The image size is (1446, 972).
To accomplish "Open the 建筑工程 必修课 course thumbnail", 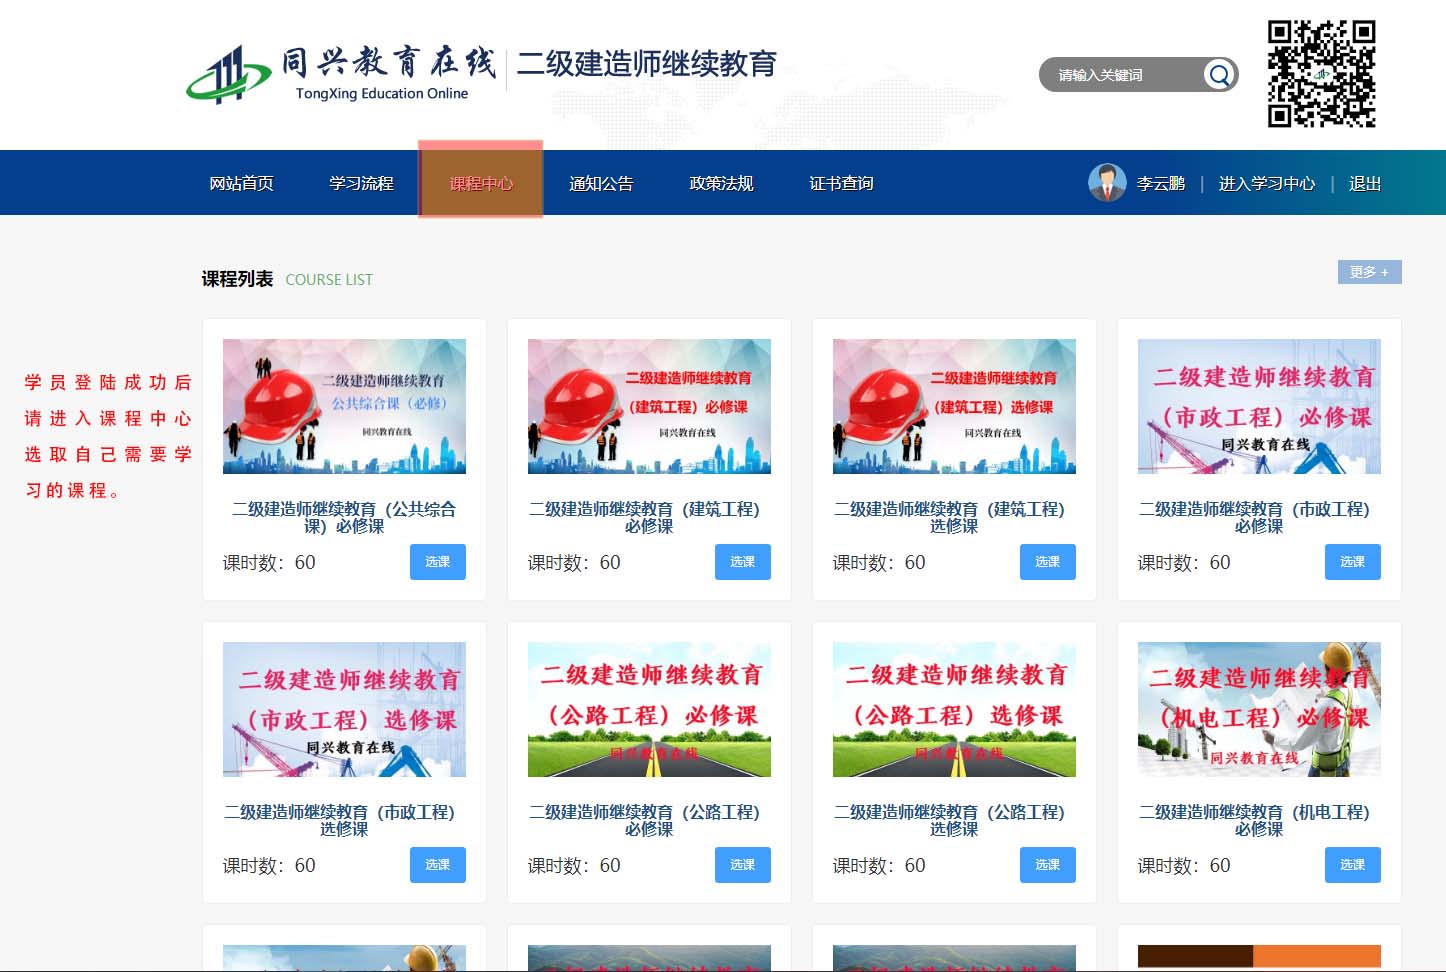I will click(x=649, y=406).
